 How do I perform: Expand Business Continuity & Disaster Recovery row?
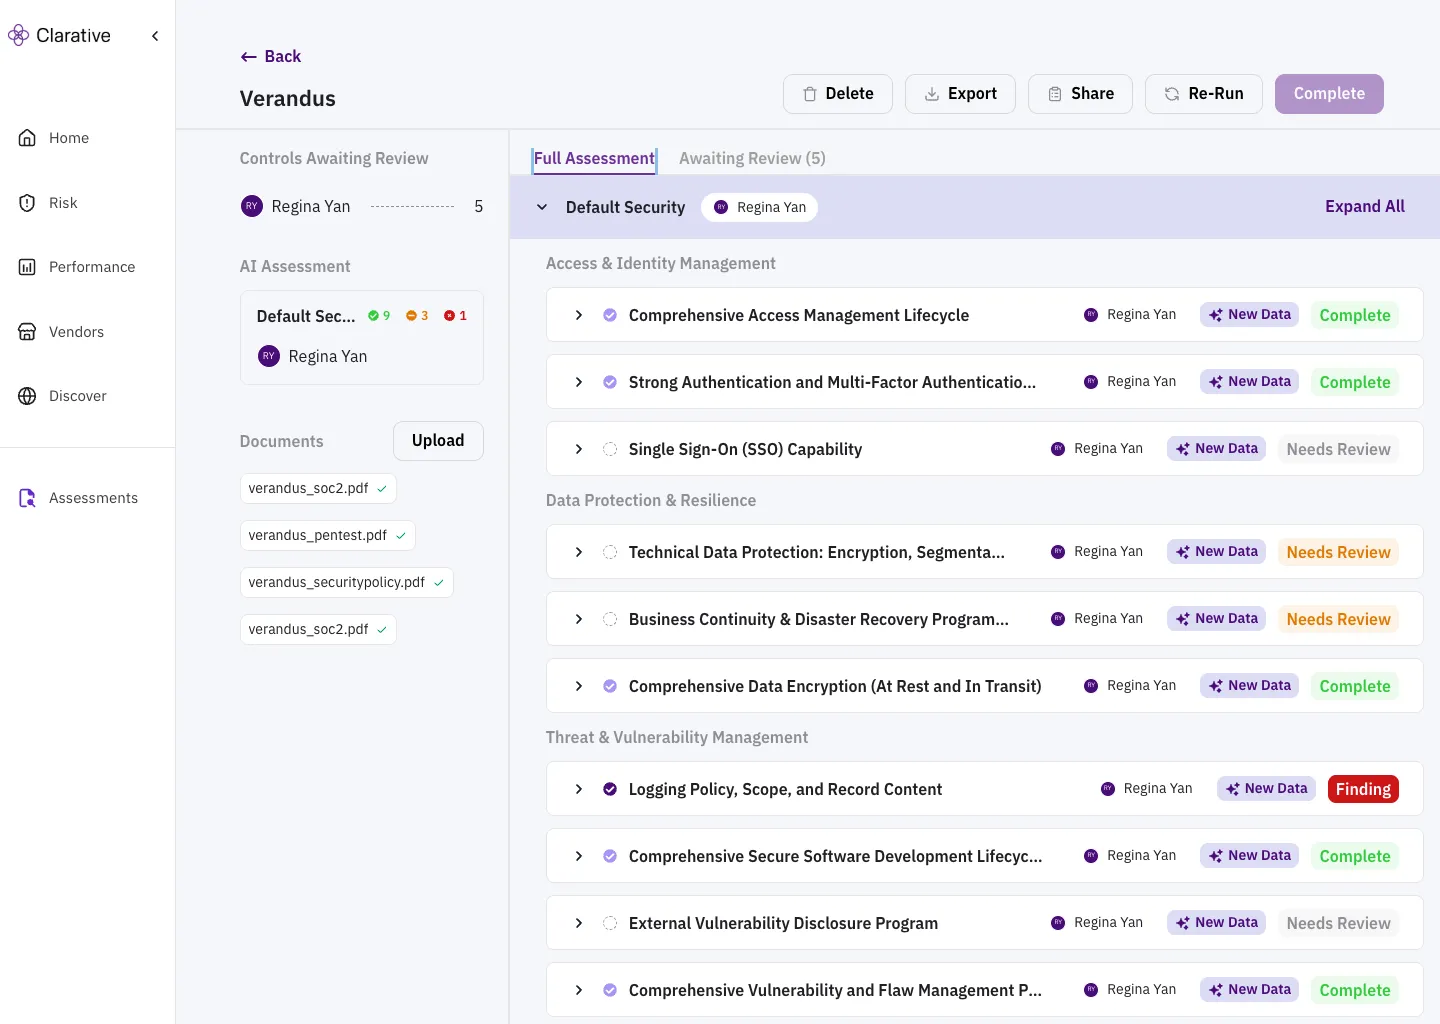579,619
